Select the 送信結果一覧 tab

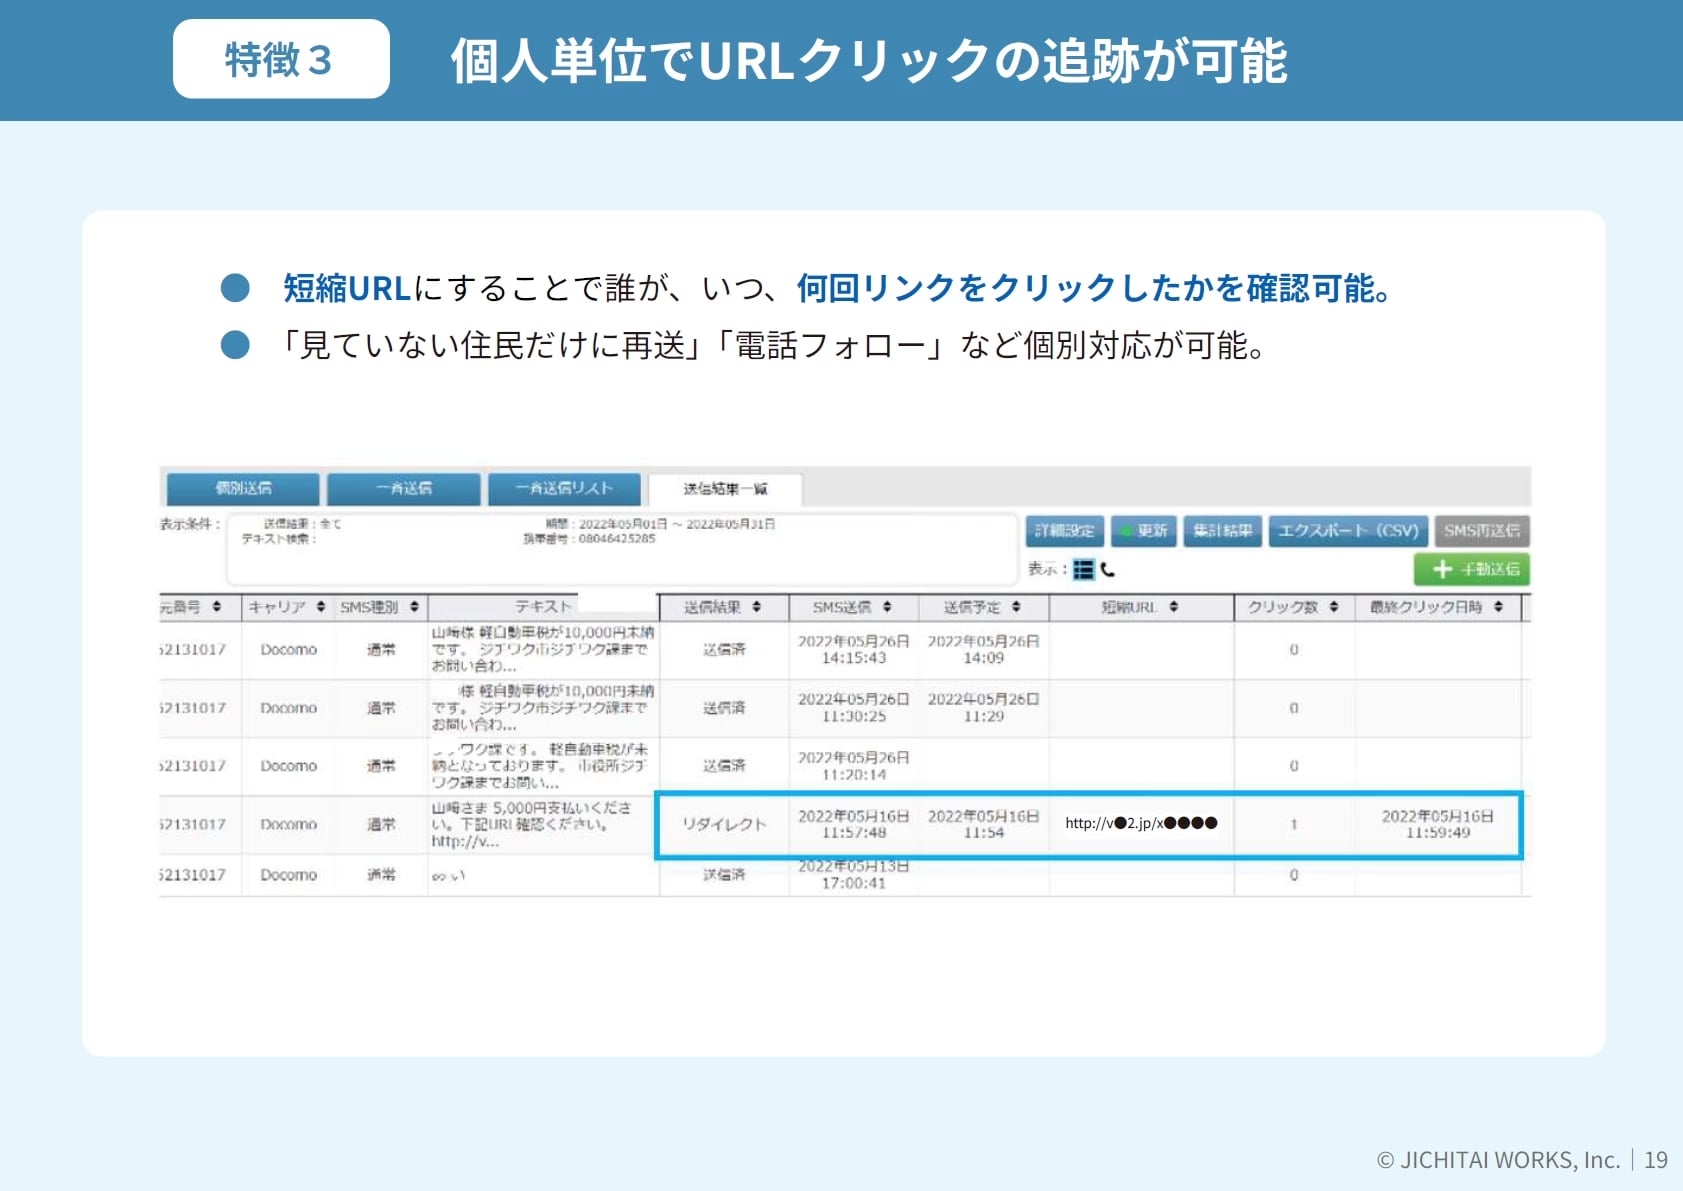(725, 489)
